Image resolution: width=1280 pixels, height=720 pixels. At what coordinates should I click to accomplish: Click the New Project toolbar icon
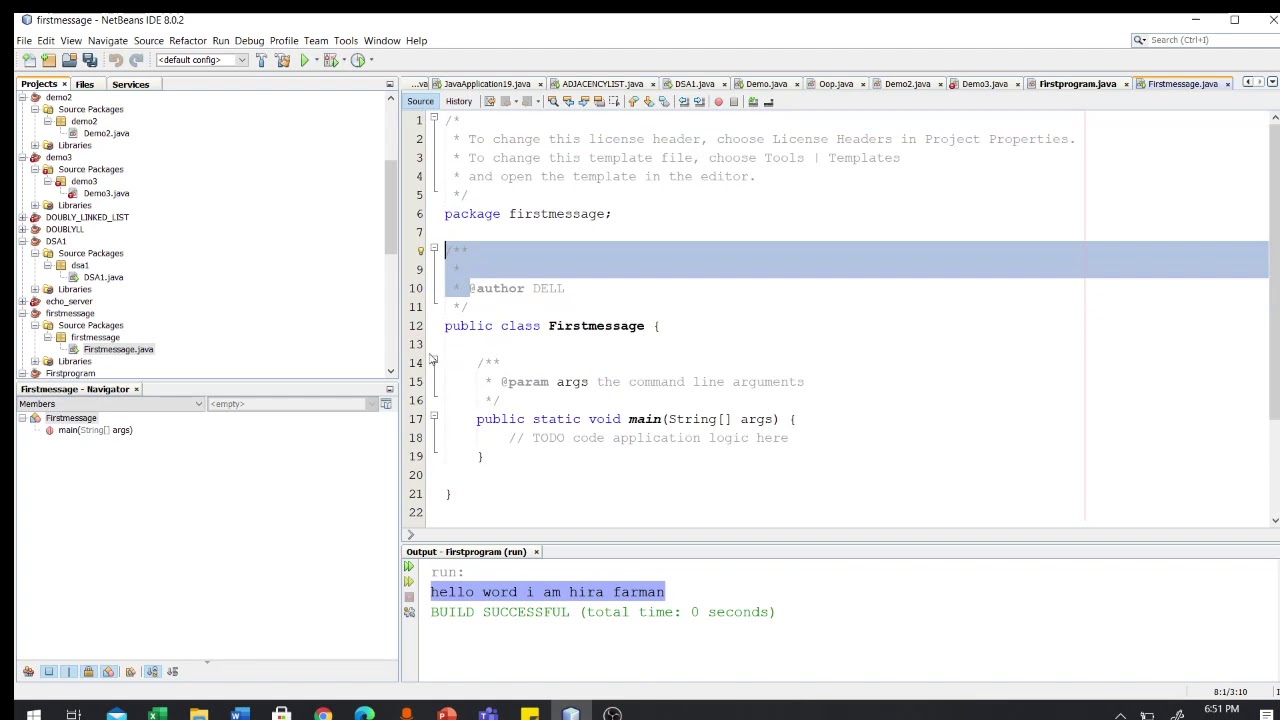tap(49, 60)
